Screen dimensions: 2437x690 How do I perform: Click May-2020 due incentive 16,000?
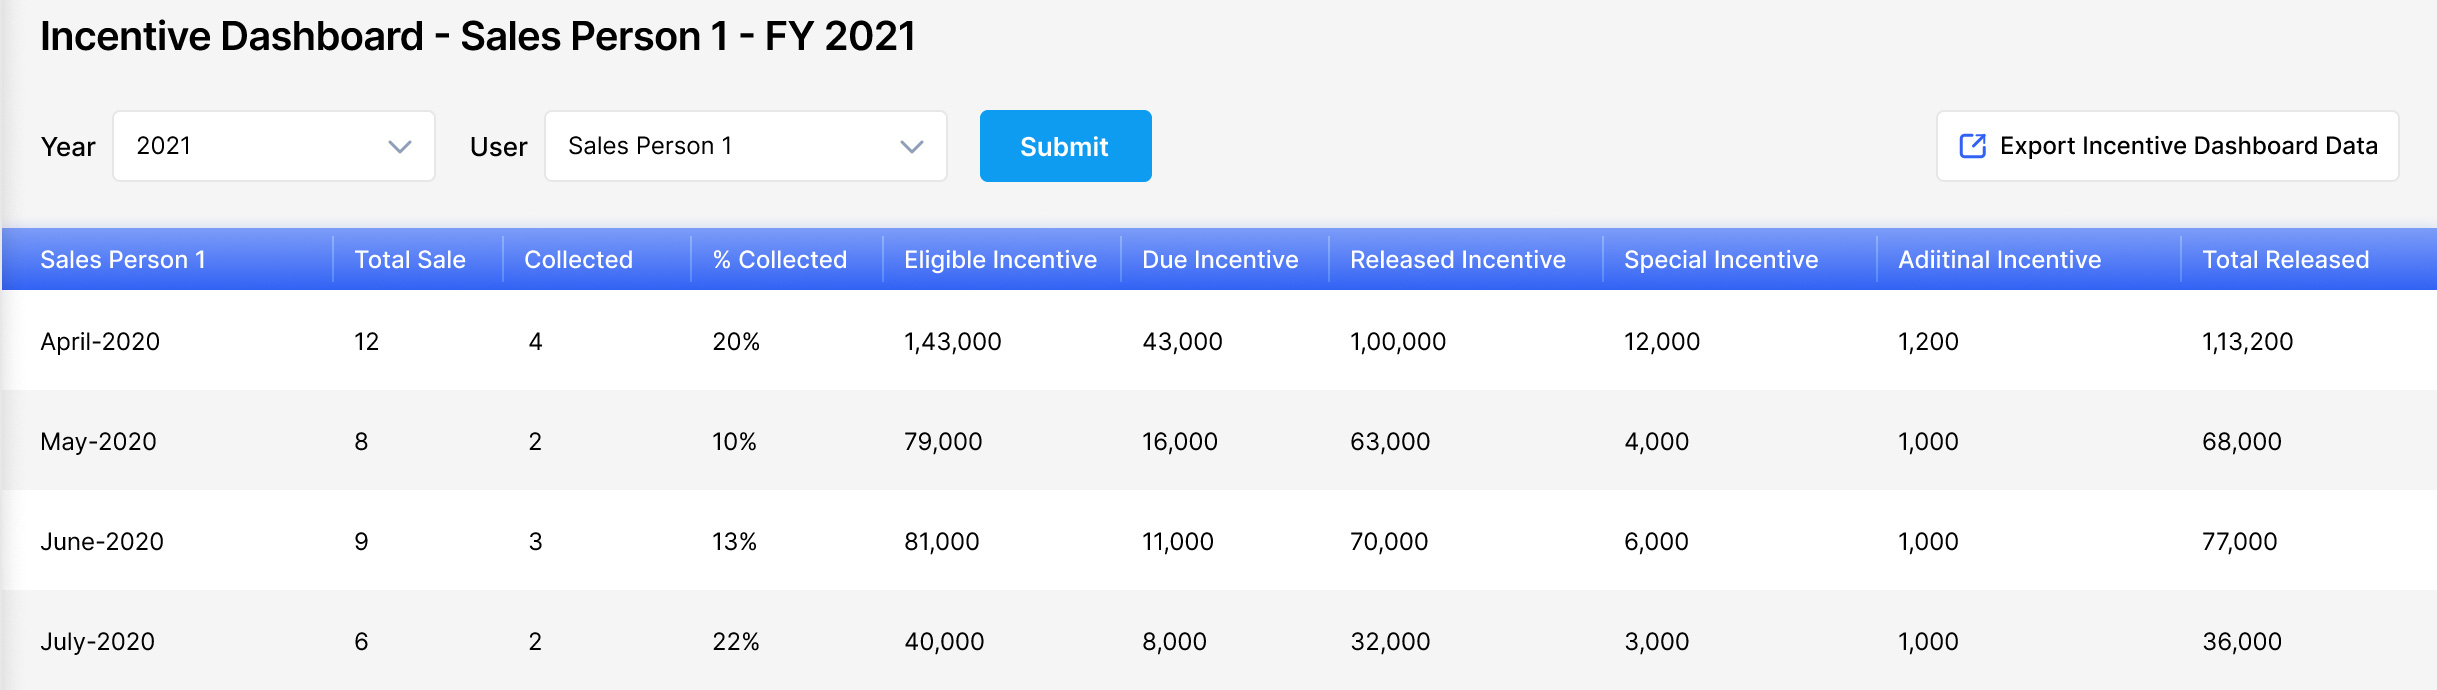(1180, 442)
